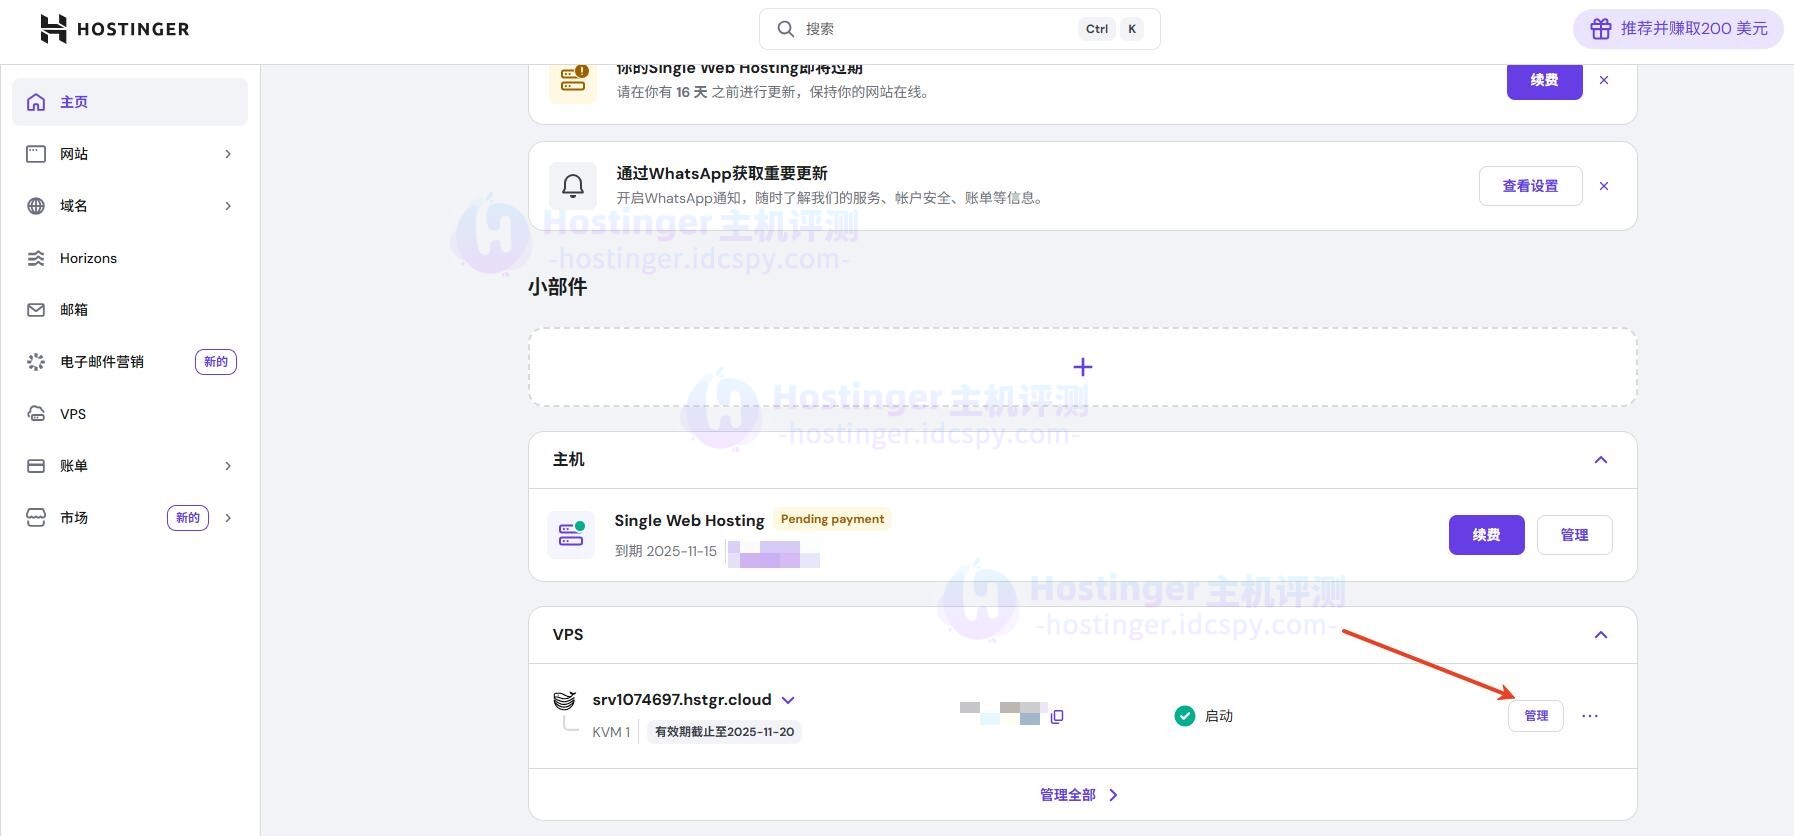
Task: Click the Hostinger logo in header
Action: click(114, 29)
